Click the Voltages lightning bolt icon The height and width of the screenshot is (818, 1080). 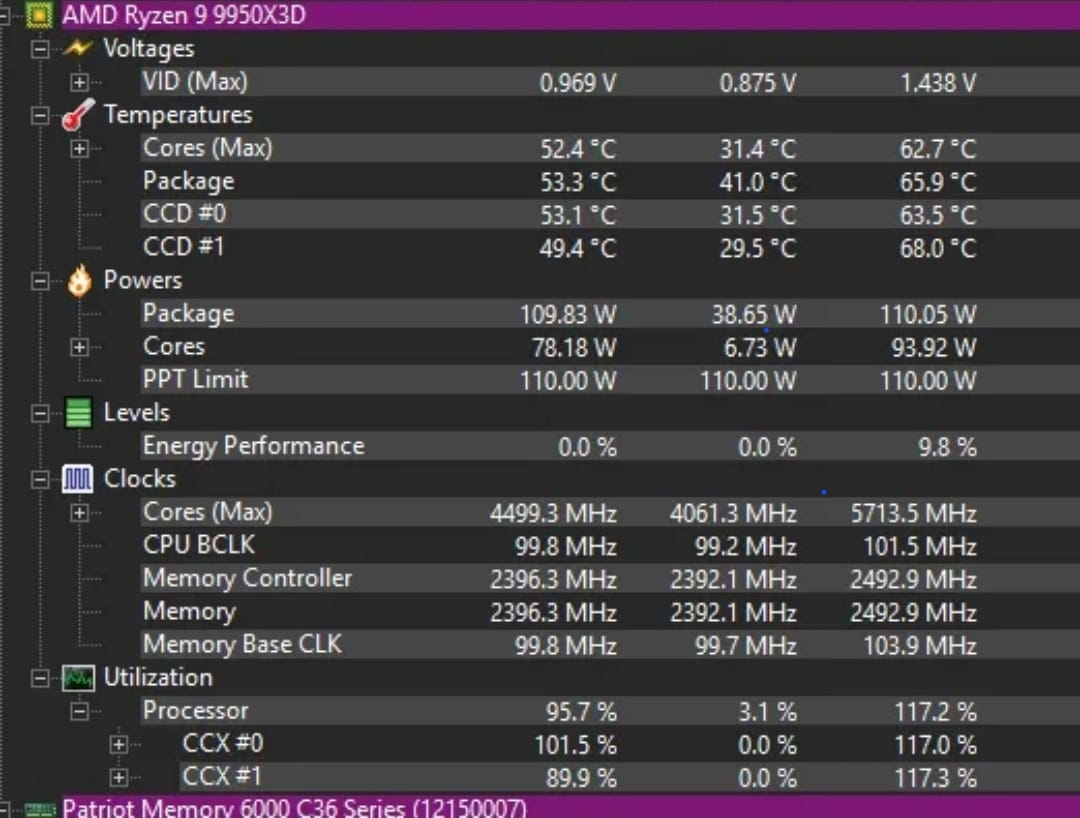click(77, 48)
